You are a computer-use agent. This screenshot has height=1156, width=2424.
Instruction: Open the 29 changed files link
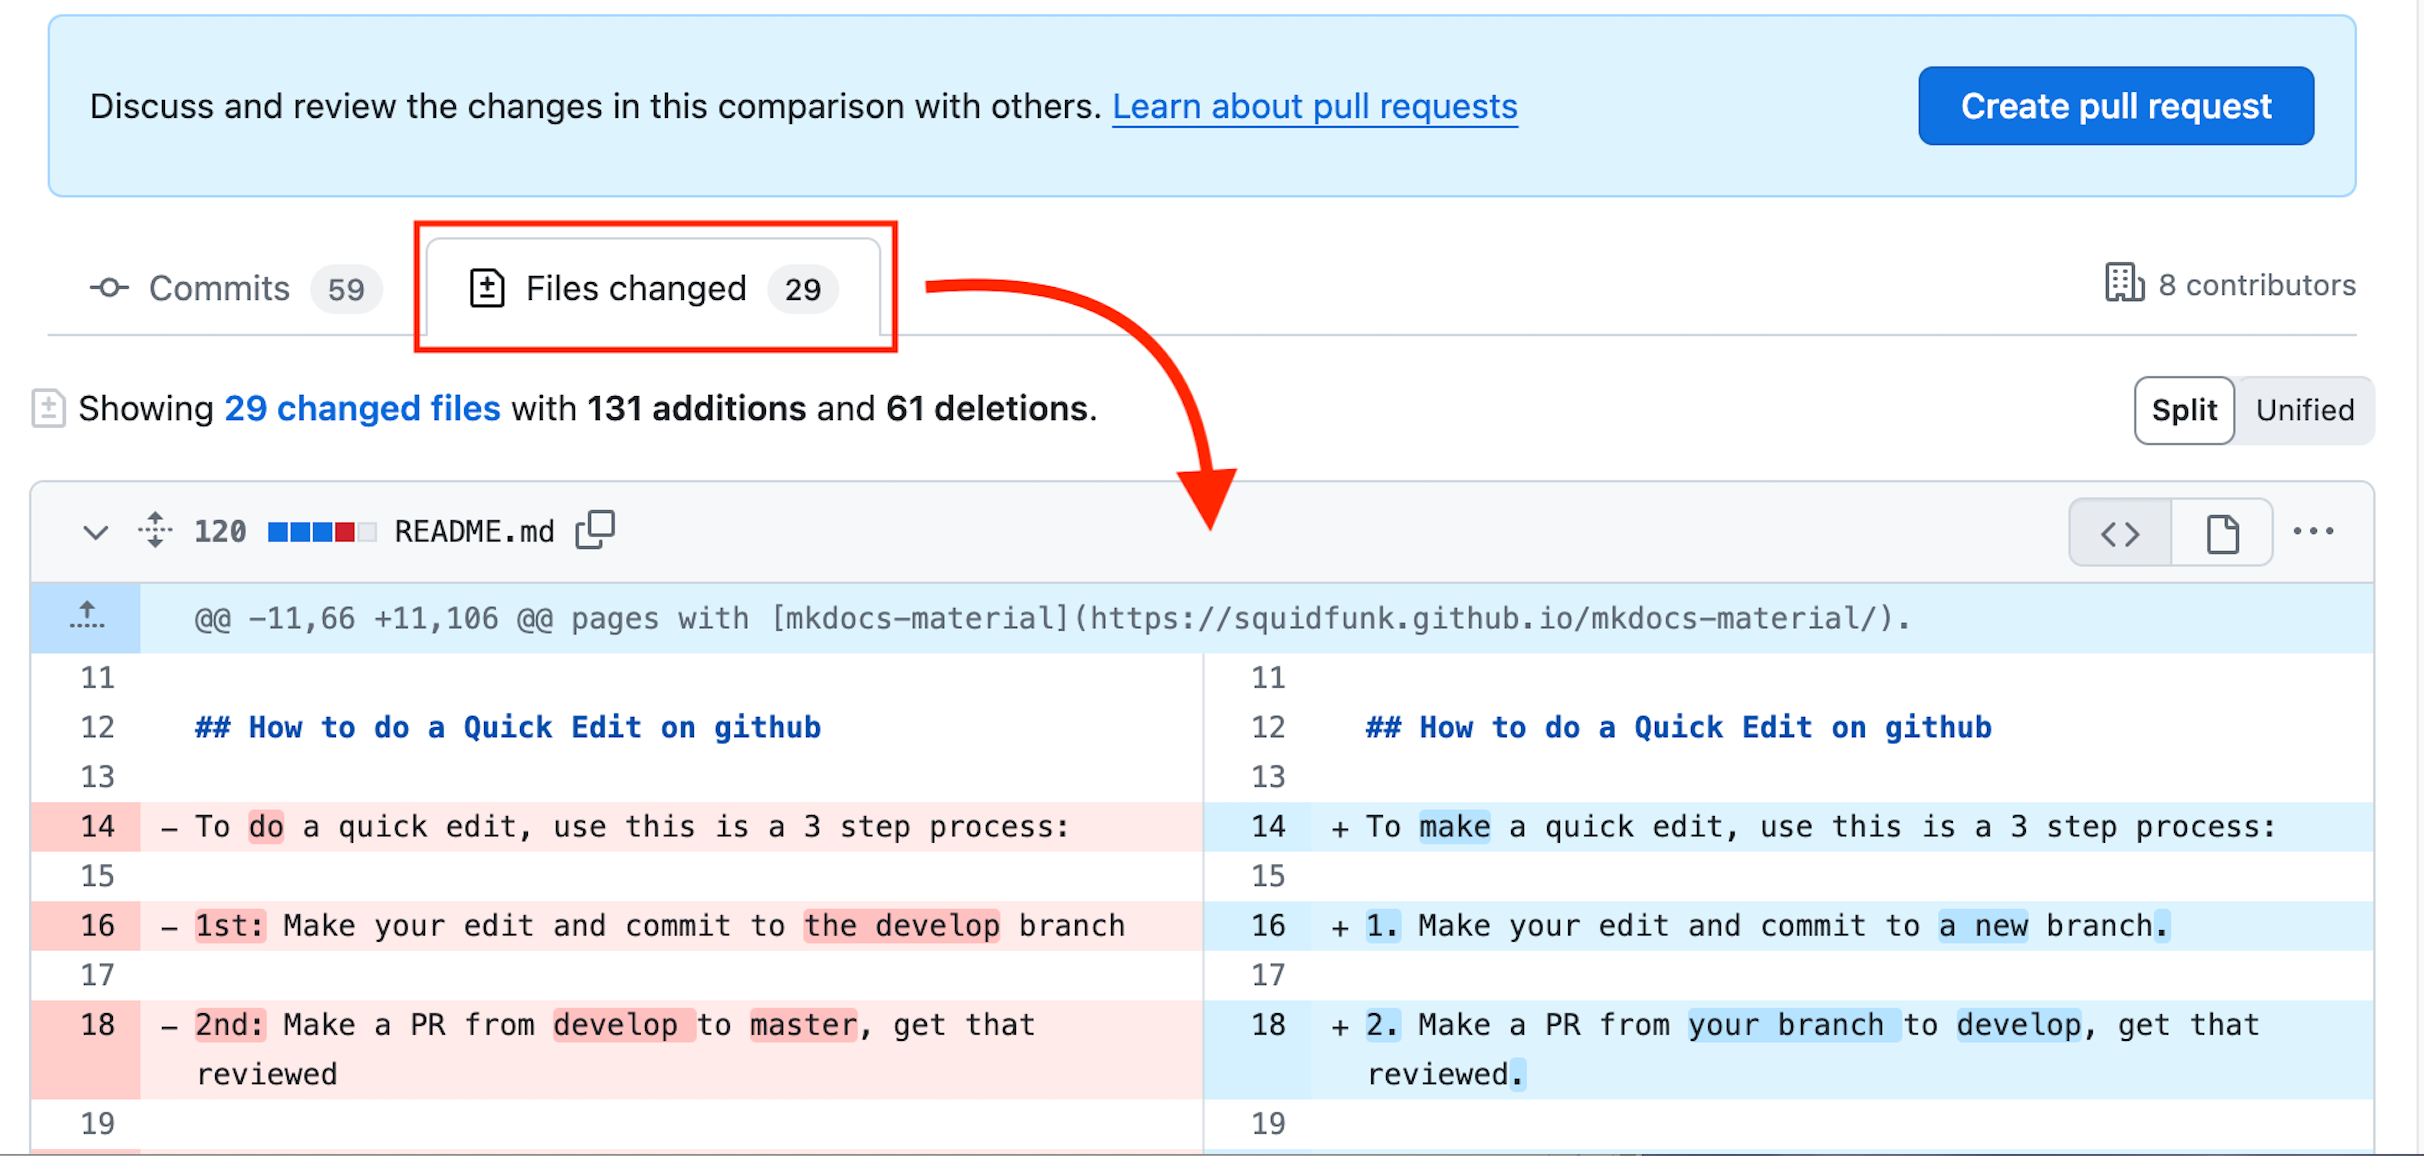pyautogui.click(x=362, y=409)
